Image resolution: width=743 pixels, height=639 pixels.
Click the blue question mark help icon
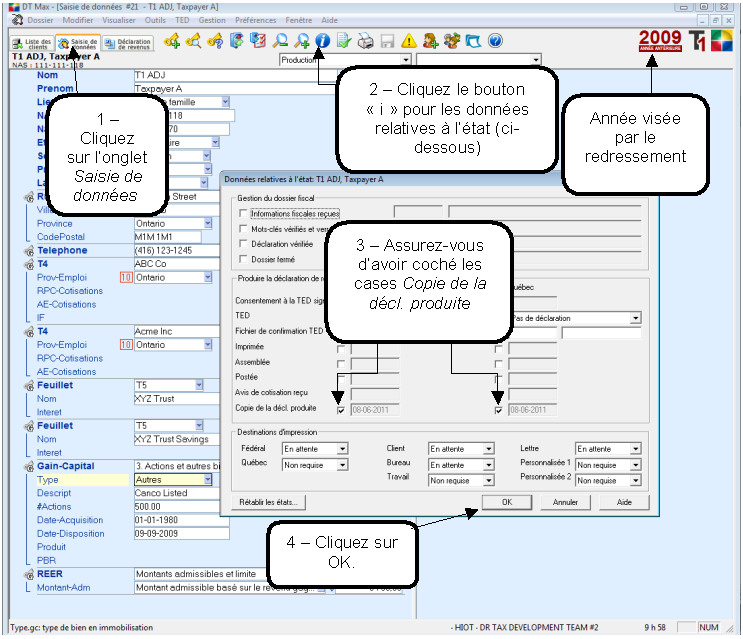[495, 42]
